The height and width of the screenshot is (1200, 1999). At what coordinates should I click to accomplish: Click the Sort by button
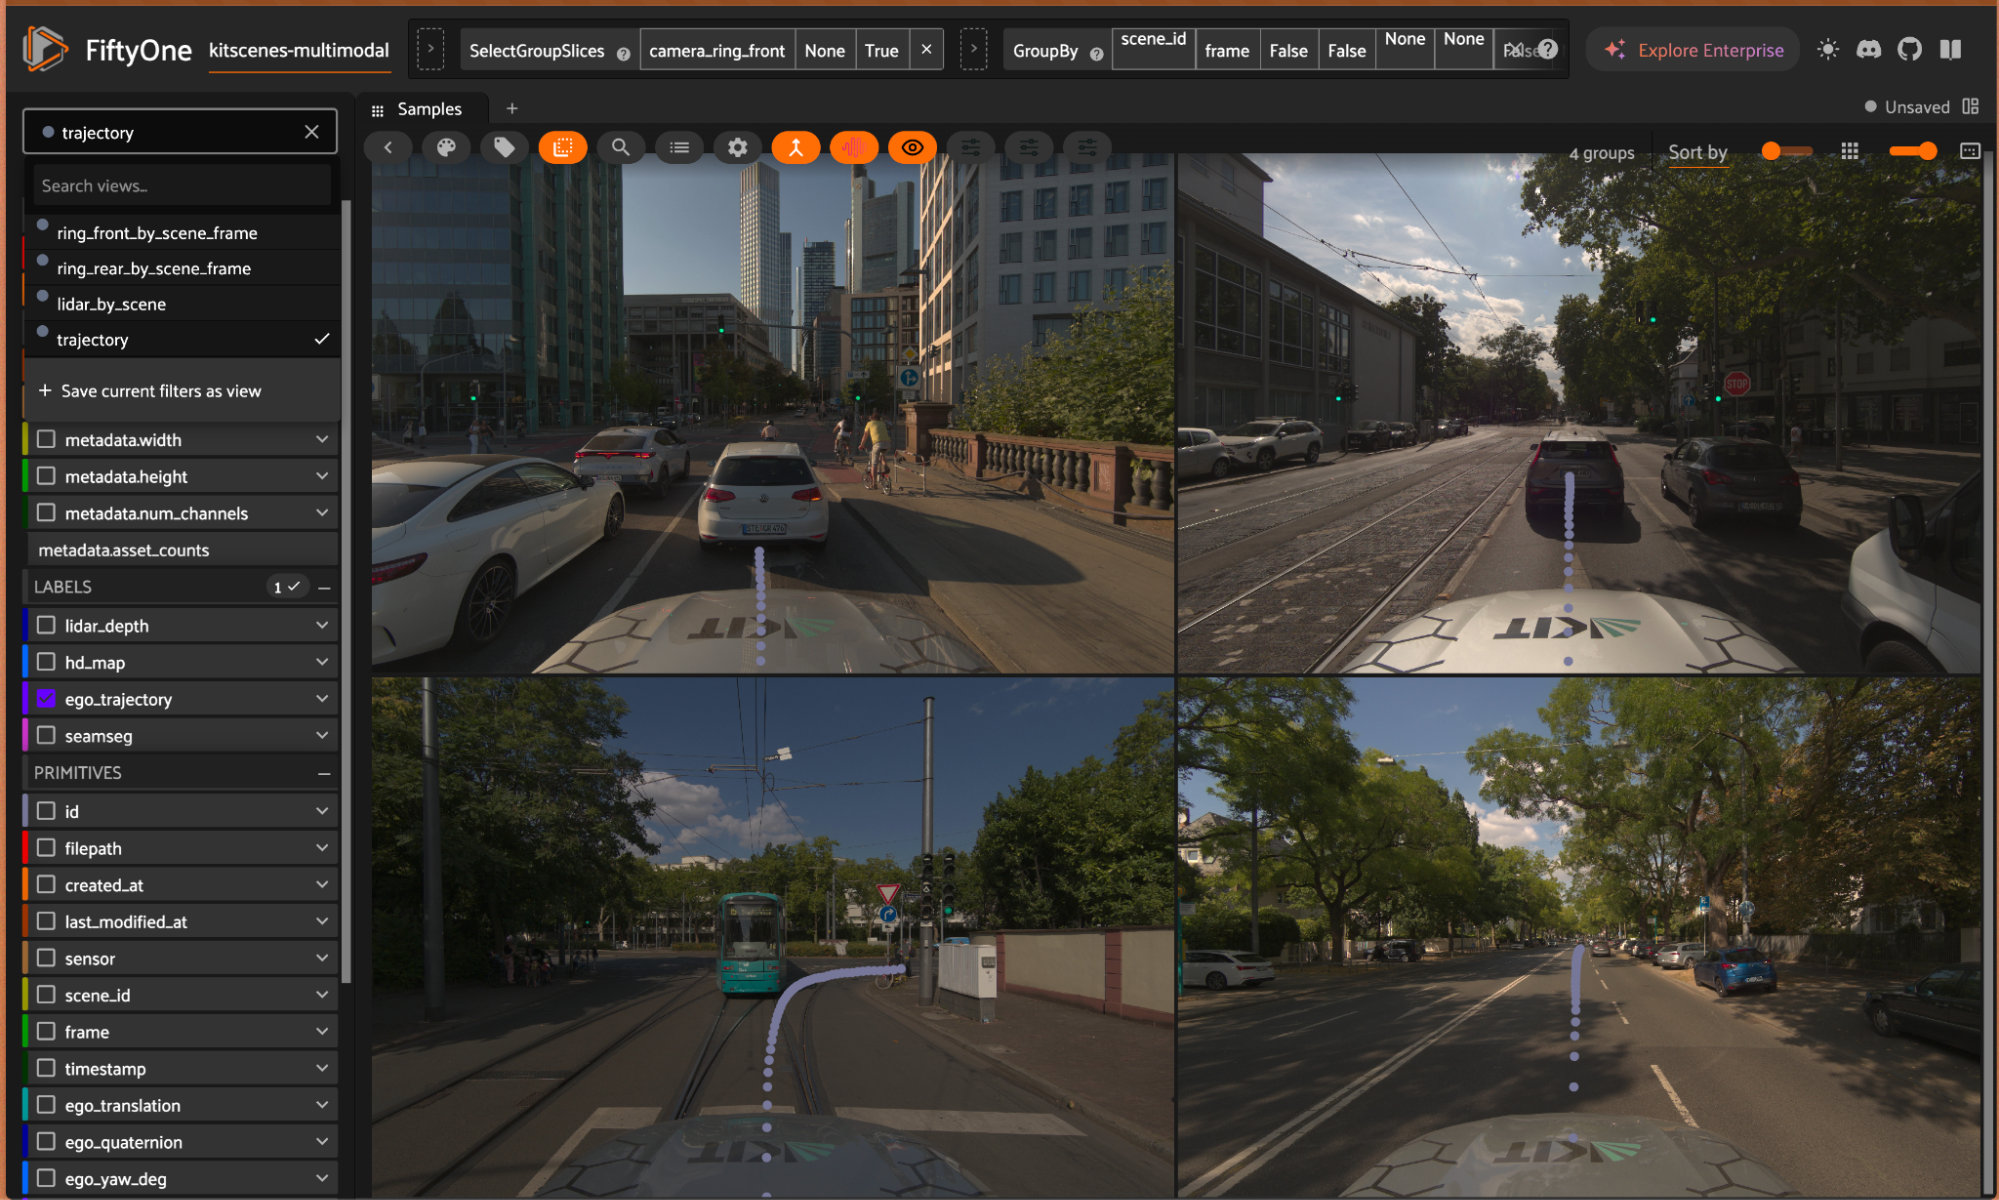click(x=1697, y=152)
